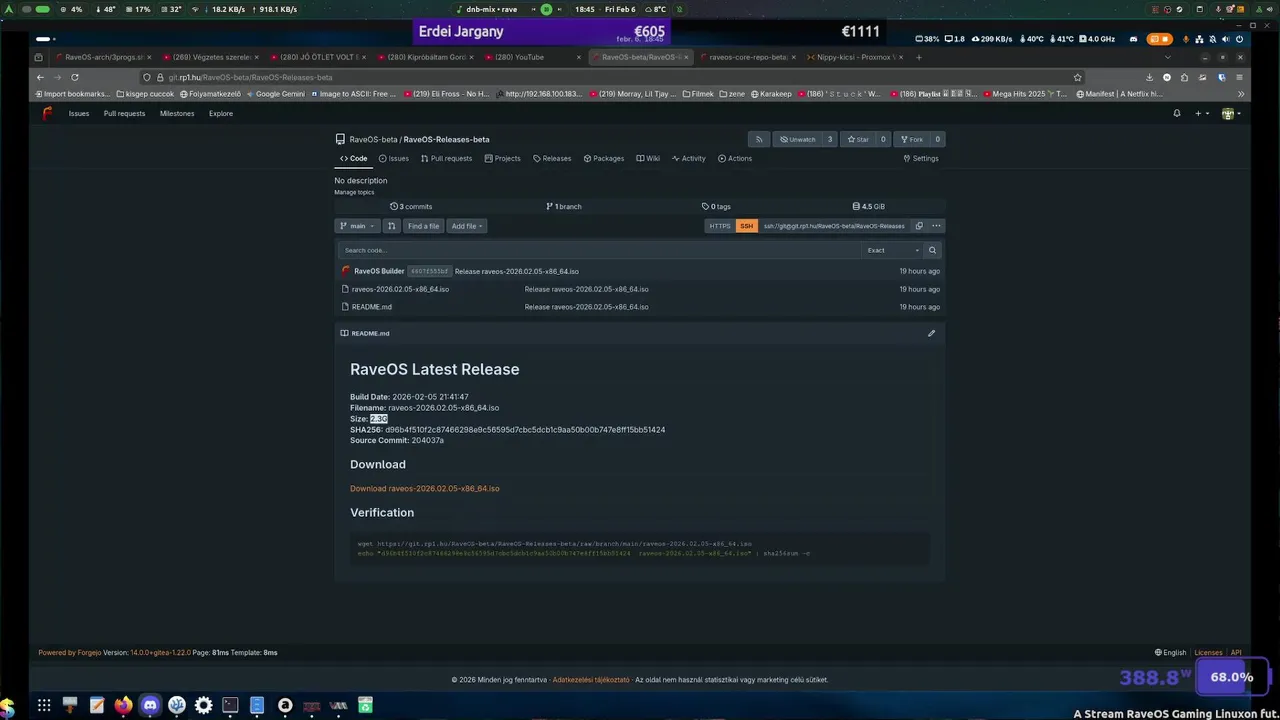Image resolution: width=1280 pixels, height=720 pixels.
Task: Switch clone URL to HTTPS
Action: tap(720, 226)
